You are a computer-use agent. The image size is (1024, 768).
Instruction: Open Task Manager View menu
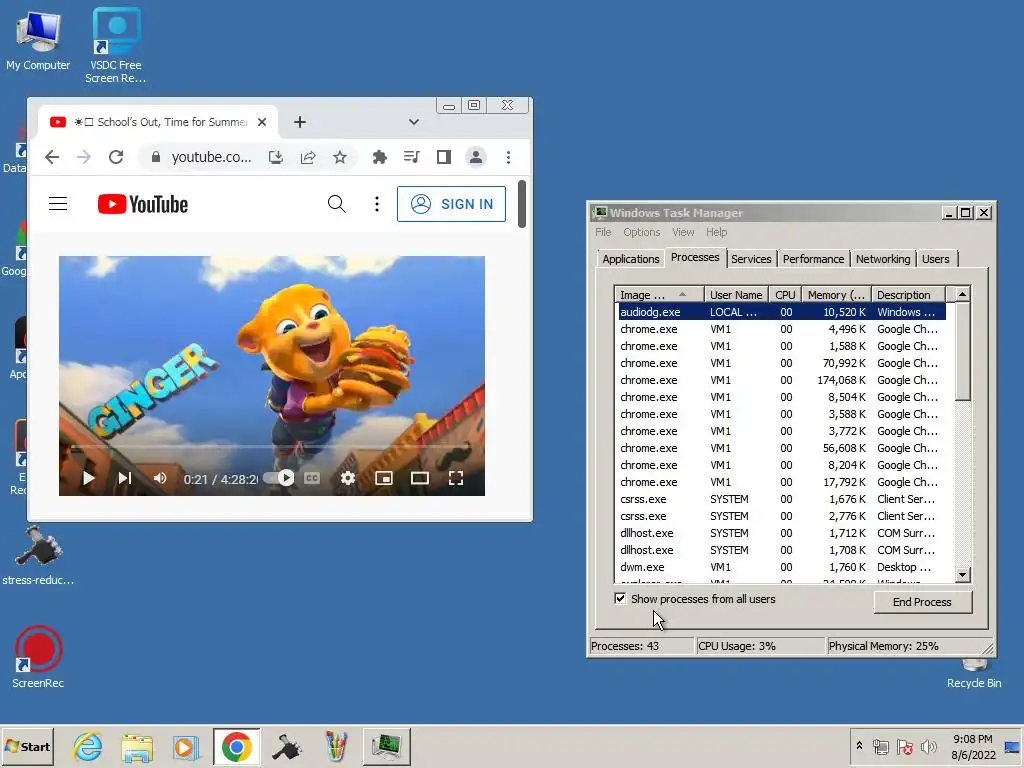(683, 232)
